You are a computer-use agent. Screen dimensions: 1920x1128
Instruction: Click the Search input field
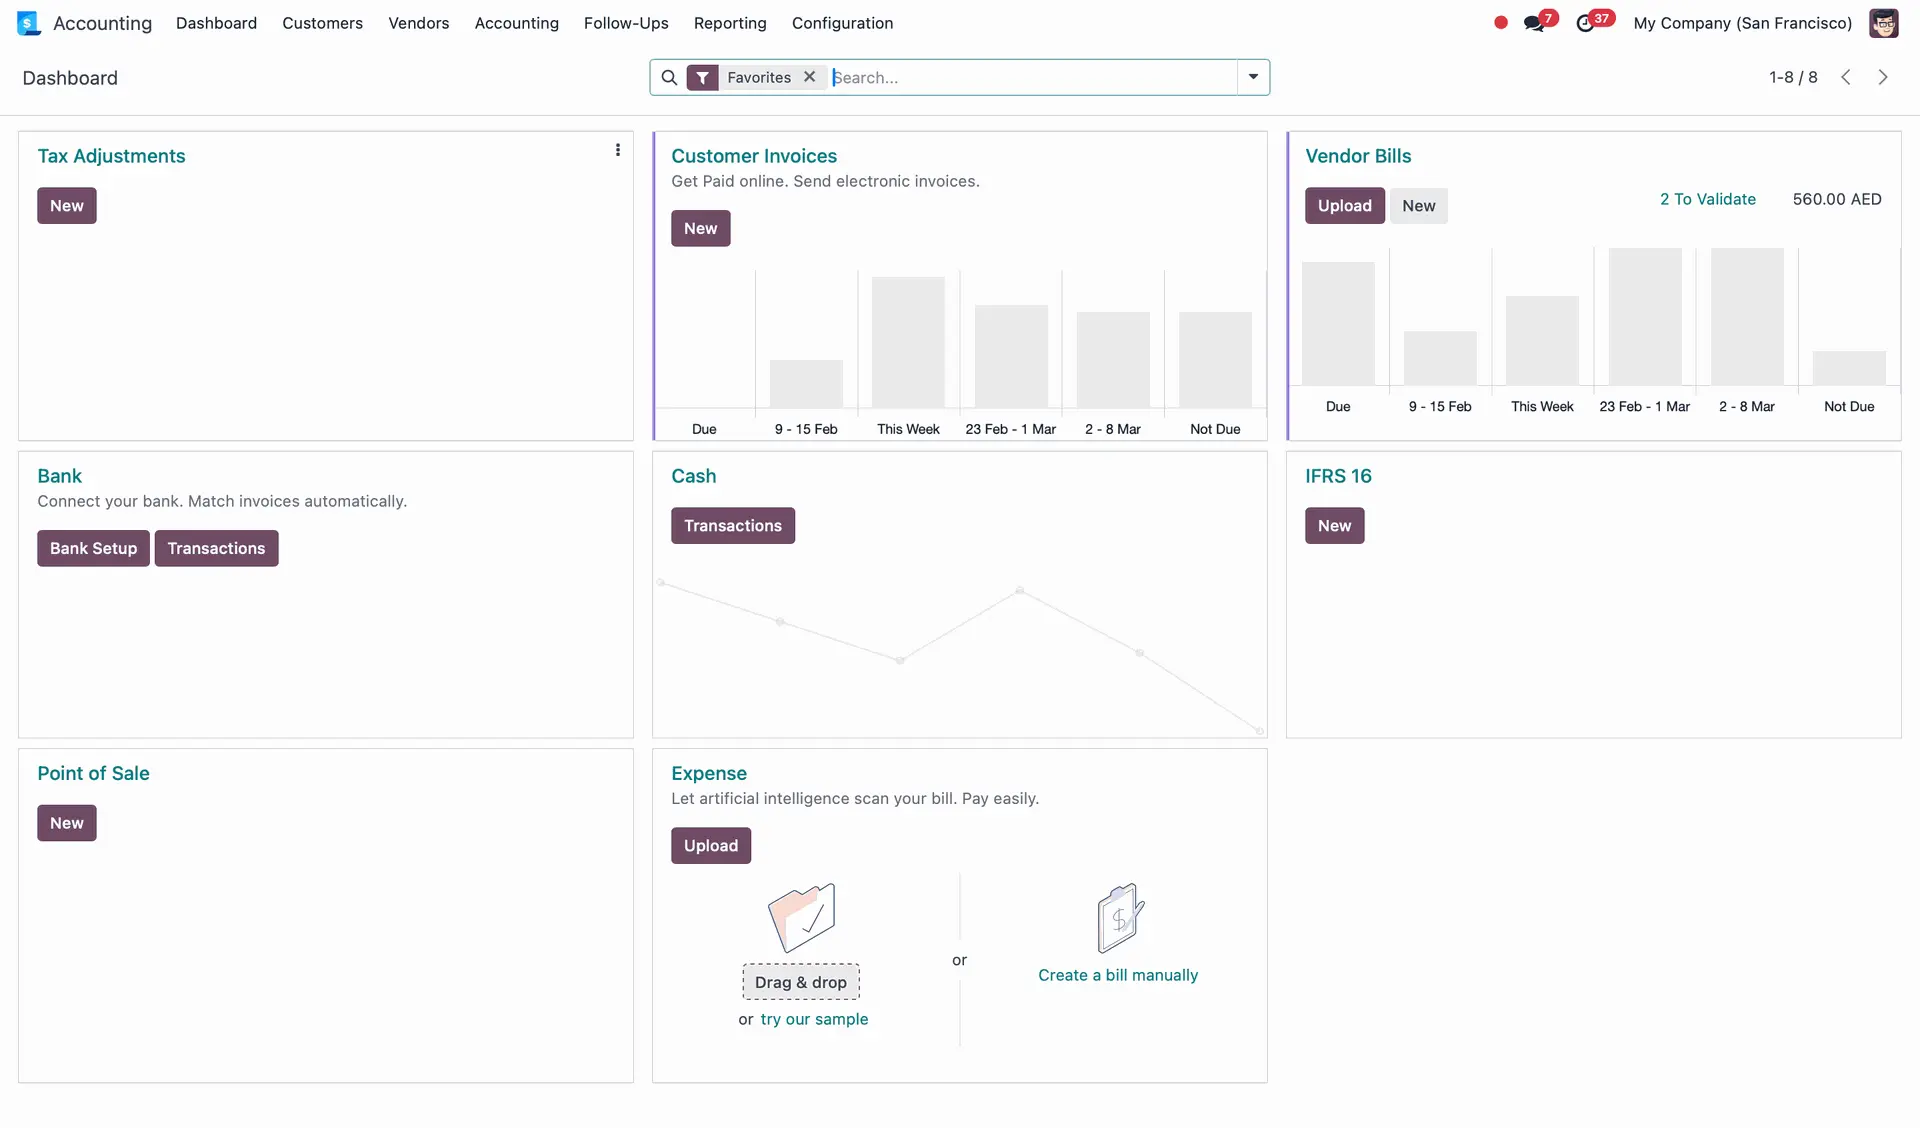click(1030, 77)
